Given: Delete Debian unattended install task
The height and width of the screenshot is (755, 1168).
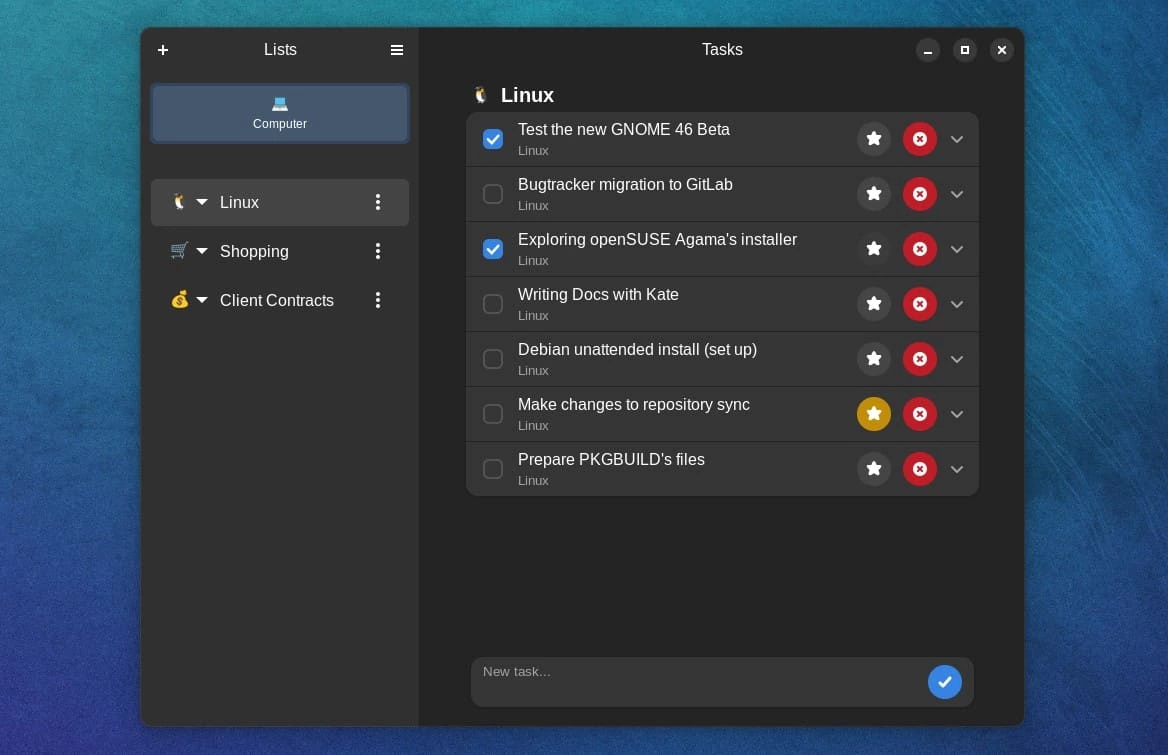Looking at the screenshot, I should tap(920, 359).
